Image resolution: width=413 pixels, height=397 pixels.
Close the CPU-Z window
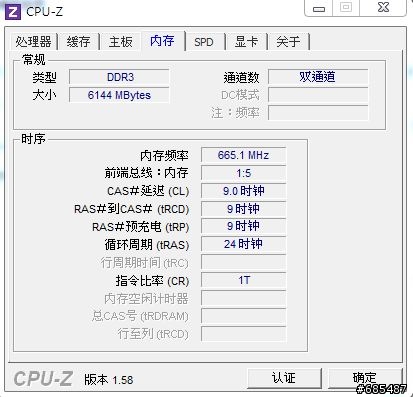point(383,8)
